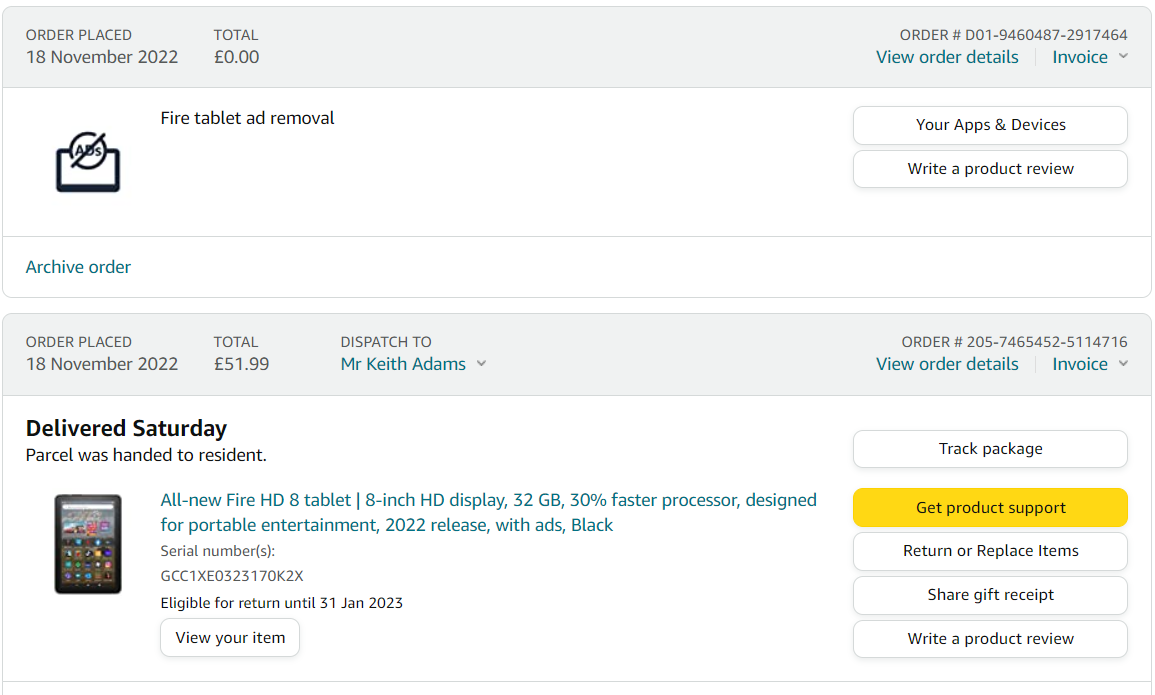
Task: Expand Invoice arrow for the £51.99 order
Action: [1123, 364]
